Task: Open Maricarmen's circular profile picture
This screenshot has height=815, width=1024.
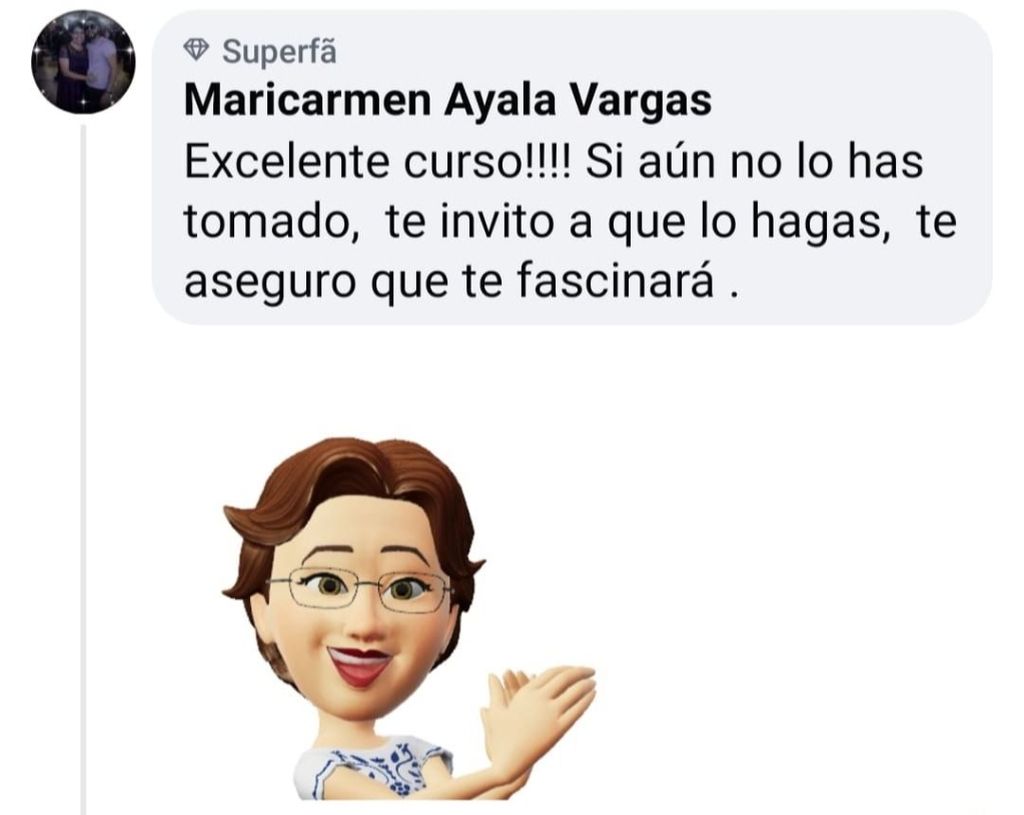Action: pos(83,62)
